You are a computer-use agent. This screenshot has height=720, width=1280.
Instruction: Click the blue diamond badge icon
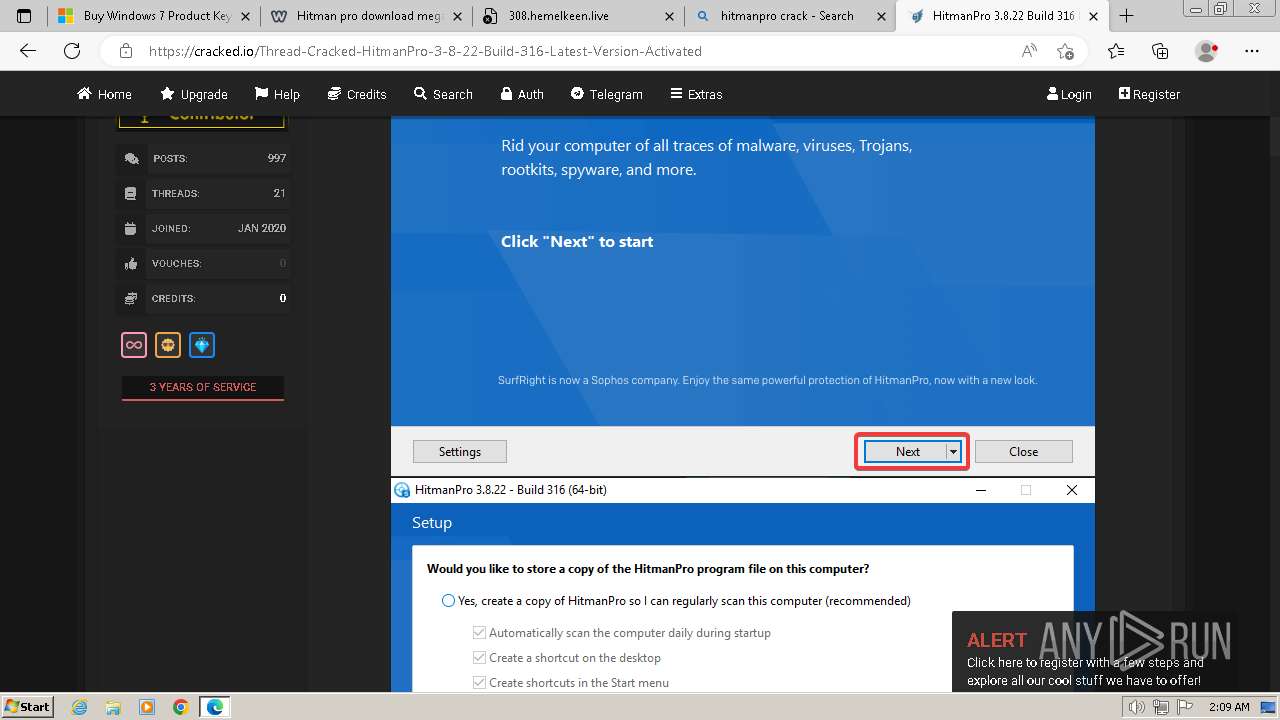pos(202,345)
